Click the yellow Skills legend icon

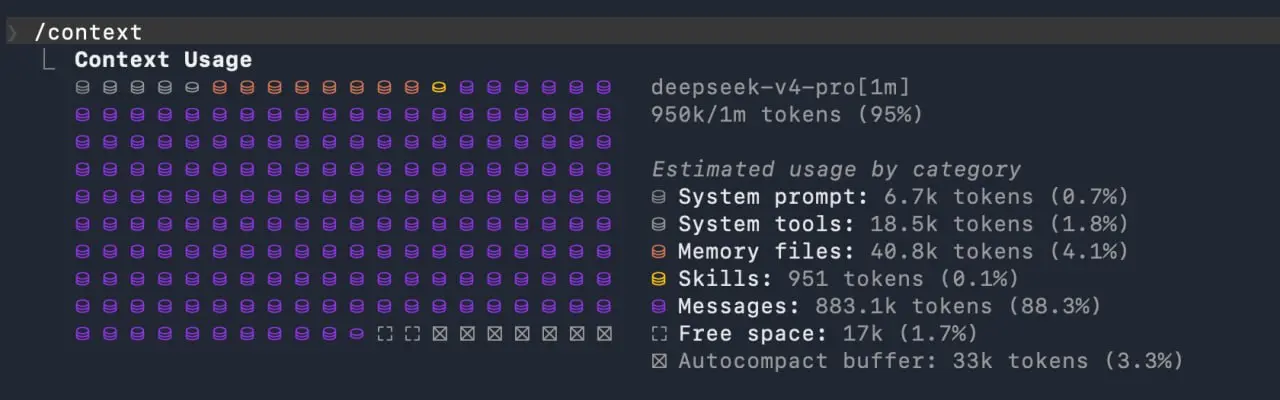pyautogui.click(x=658, y=279)
